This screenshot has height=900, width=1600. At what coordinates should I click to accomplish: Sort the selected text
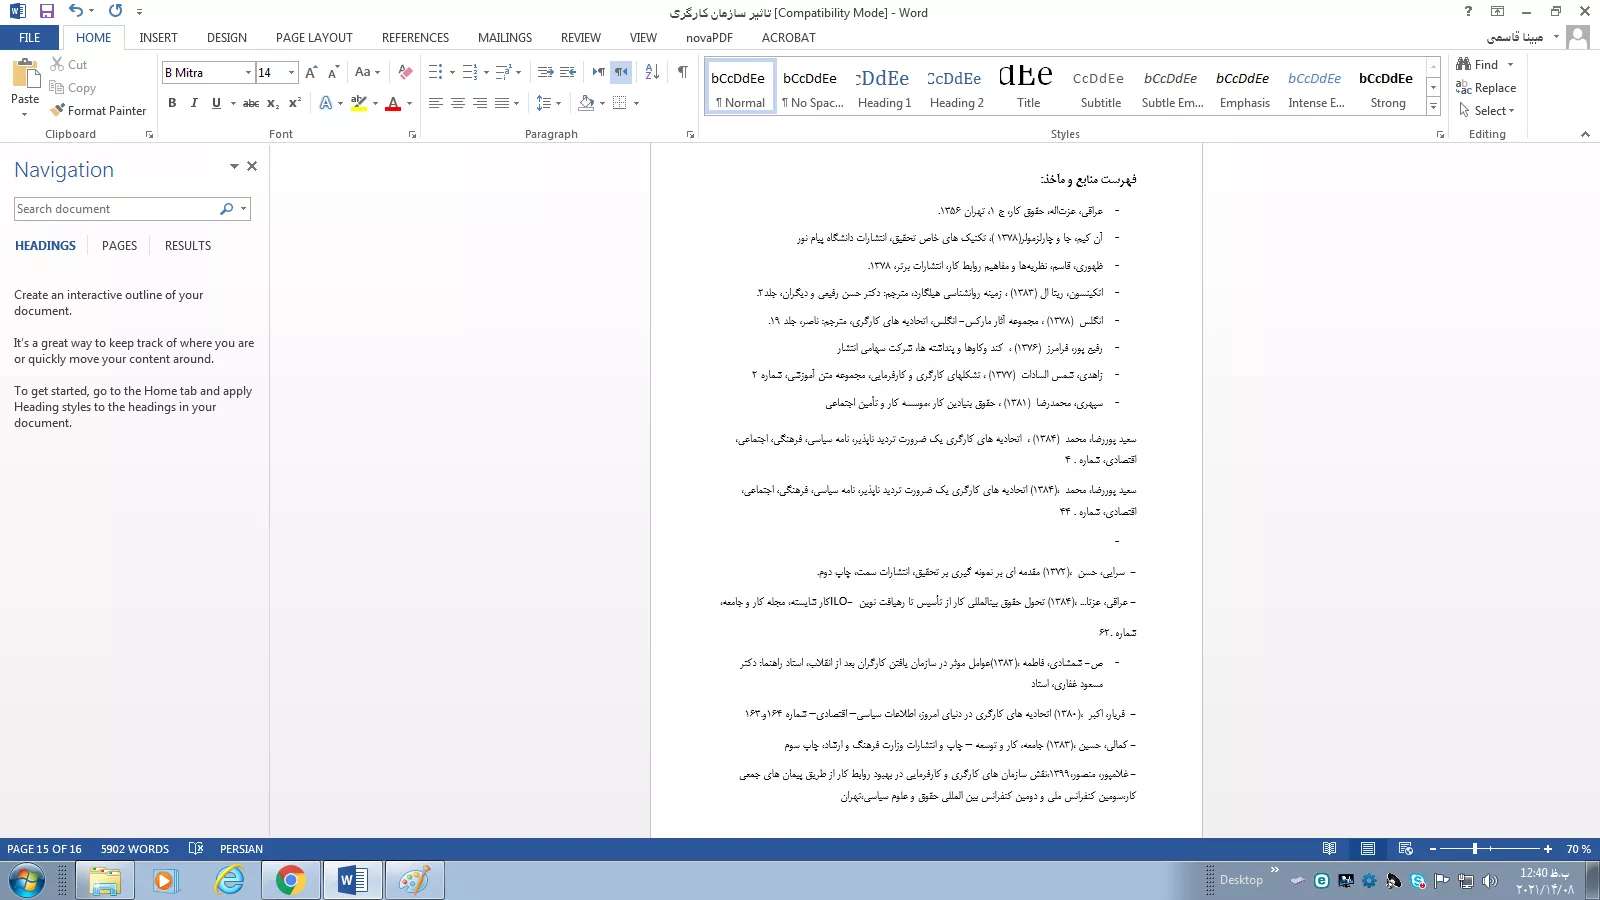[652, 72]
